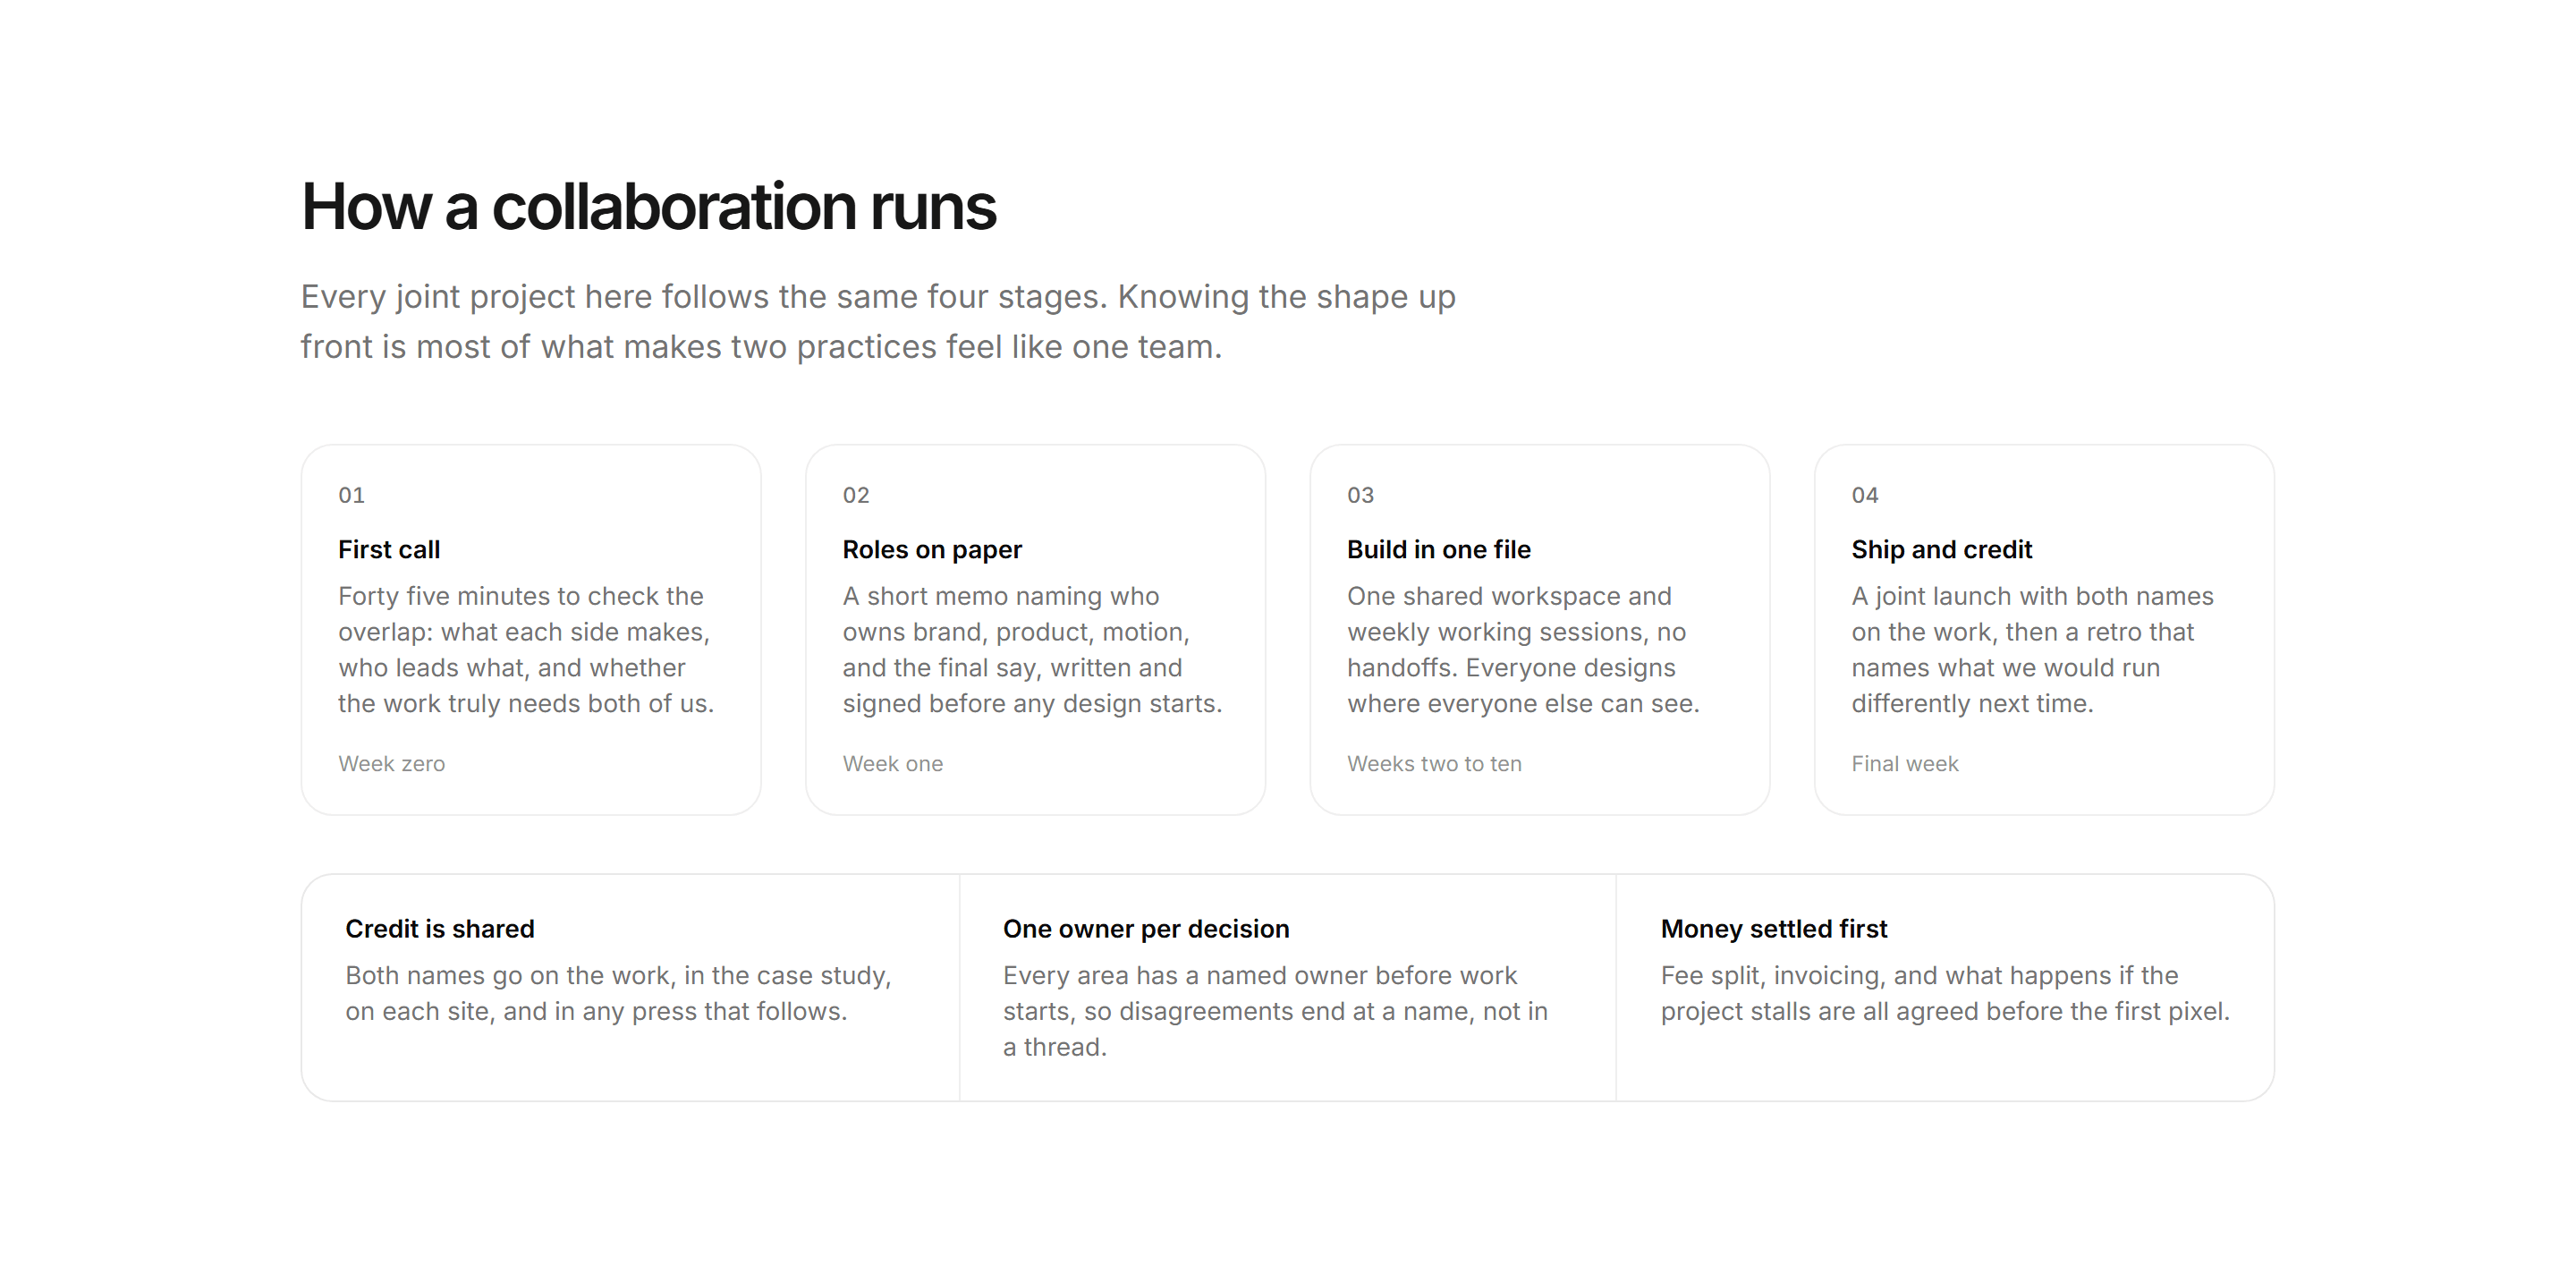Screen dimensions: 2576x1274
Task: Click the "Money settled first" heading
Action: pos(1774,929)
